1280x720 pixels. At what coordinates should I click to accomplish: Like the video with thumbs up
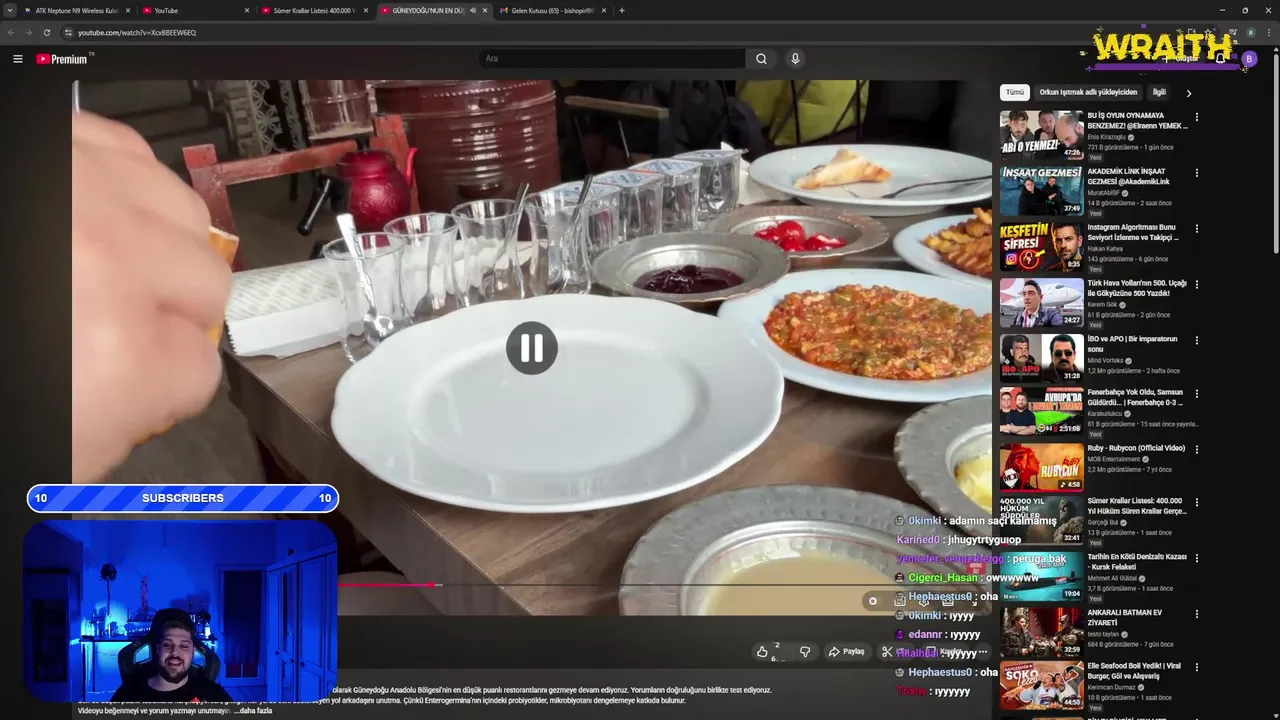(763, 651)
